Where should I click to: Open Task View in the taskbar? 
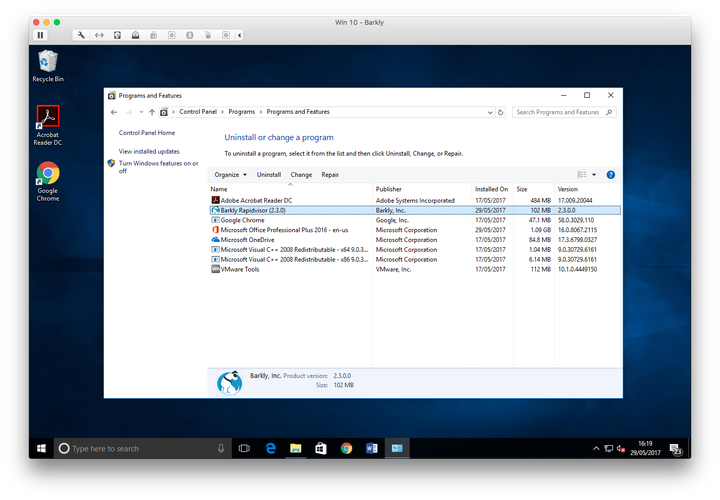[x=244, y=449]
